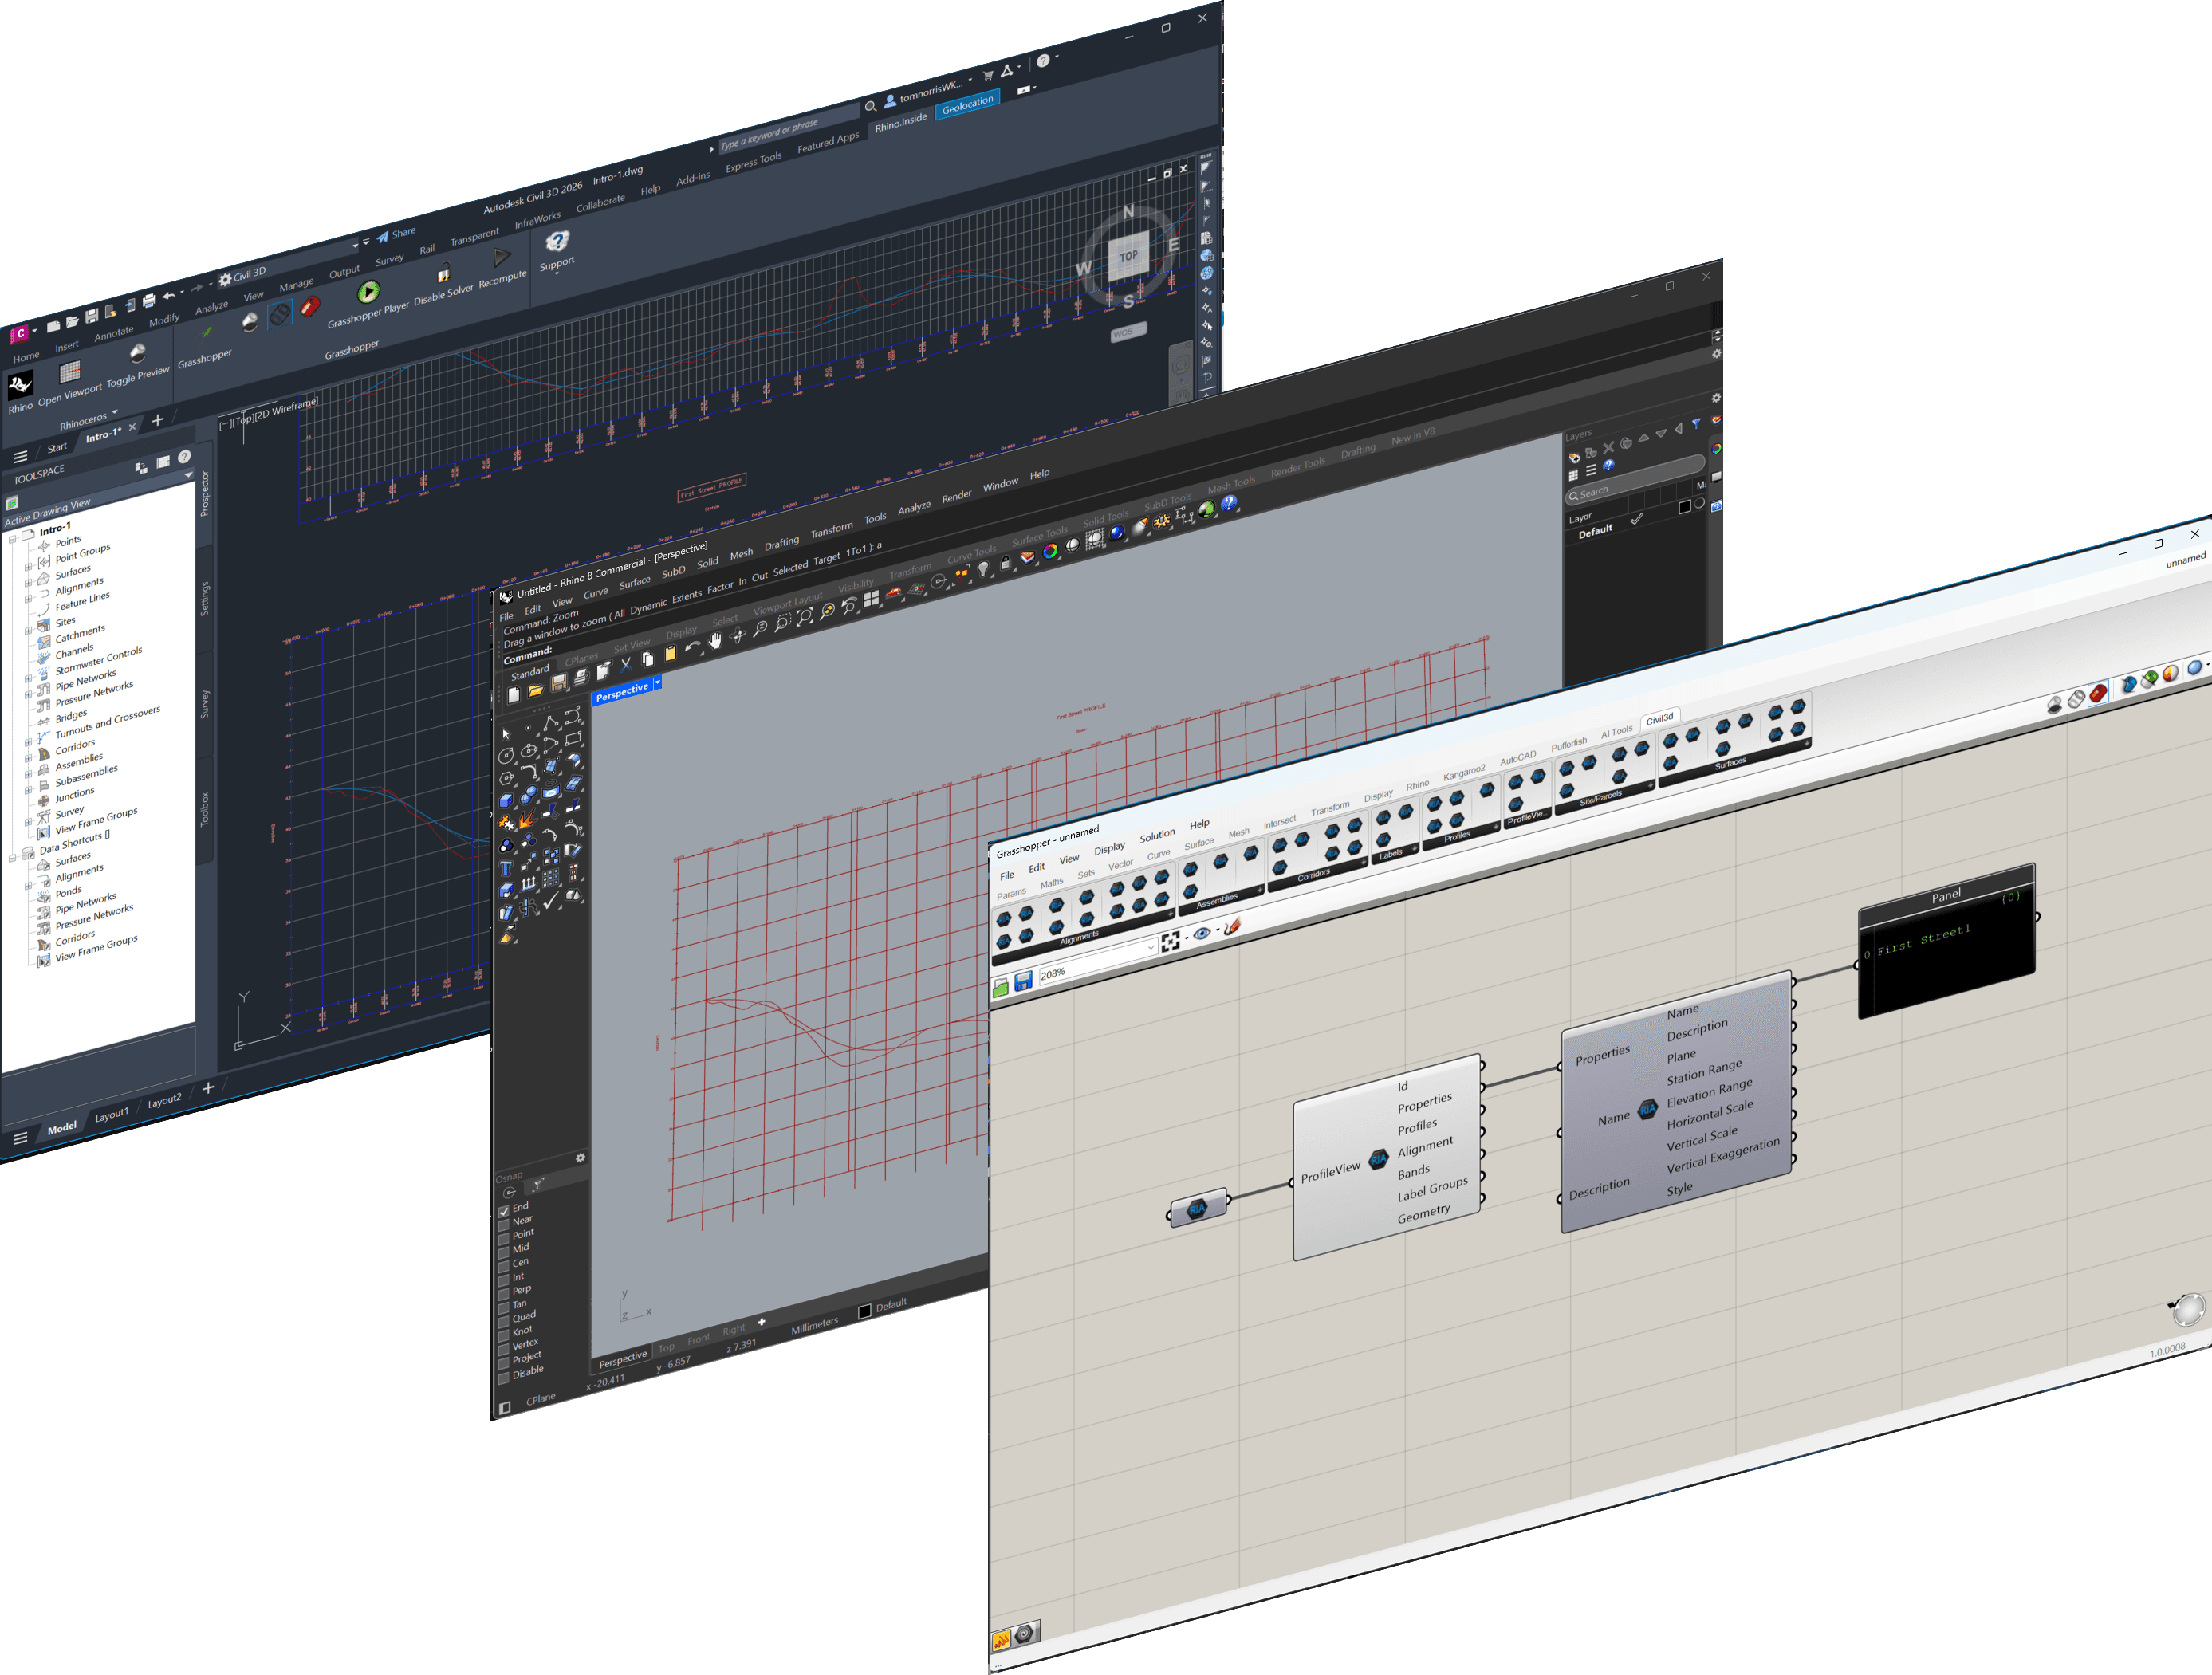
Task: Expand Surfaces node under Intro-1
Action: click(28, 583)
